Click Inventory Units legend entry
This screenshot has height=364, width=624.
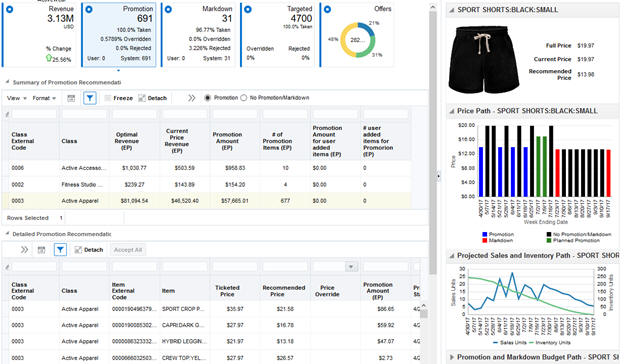[x=550, y=343]
